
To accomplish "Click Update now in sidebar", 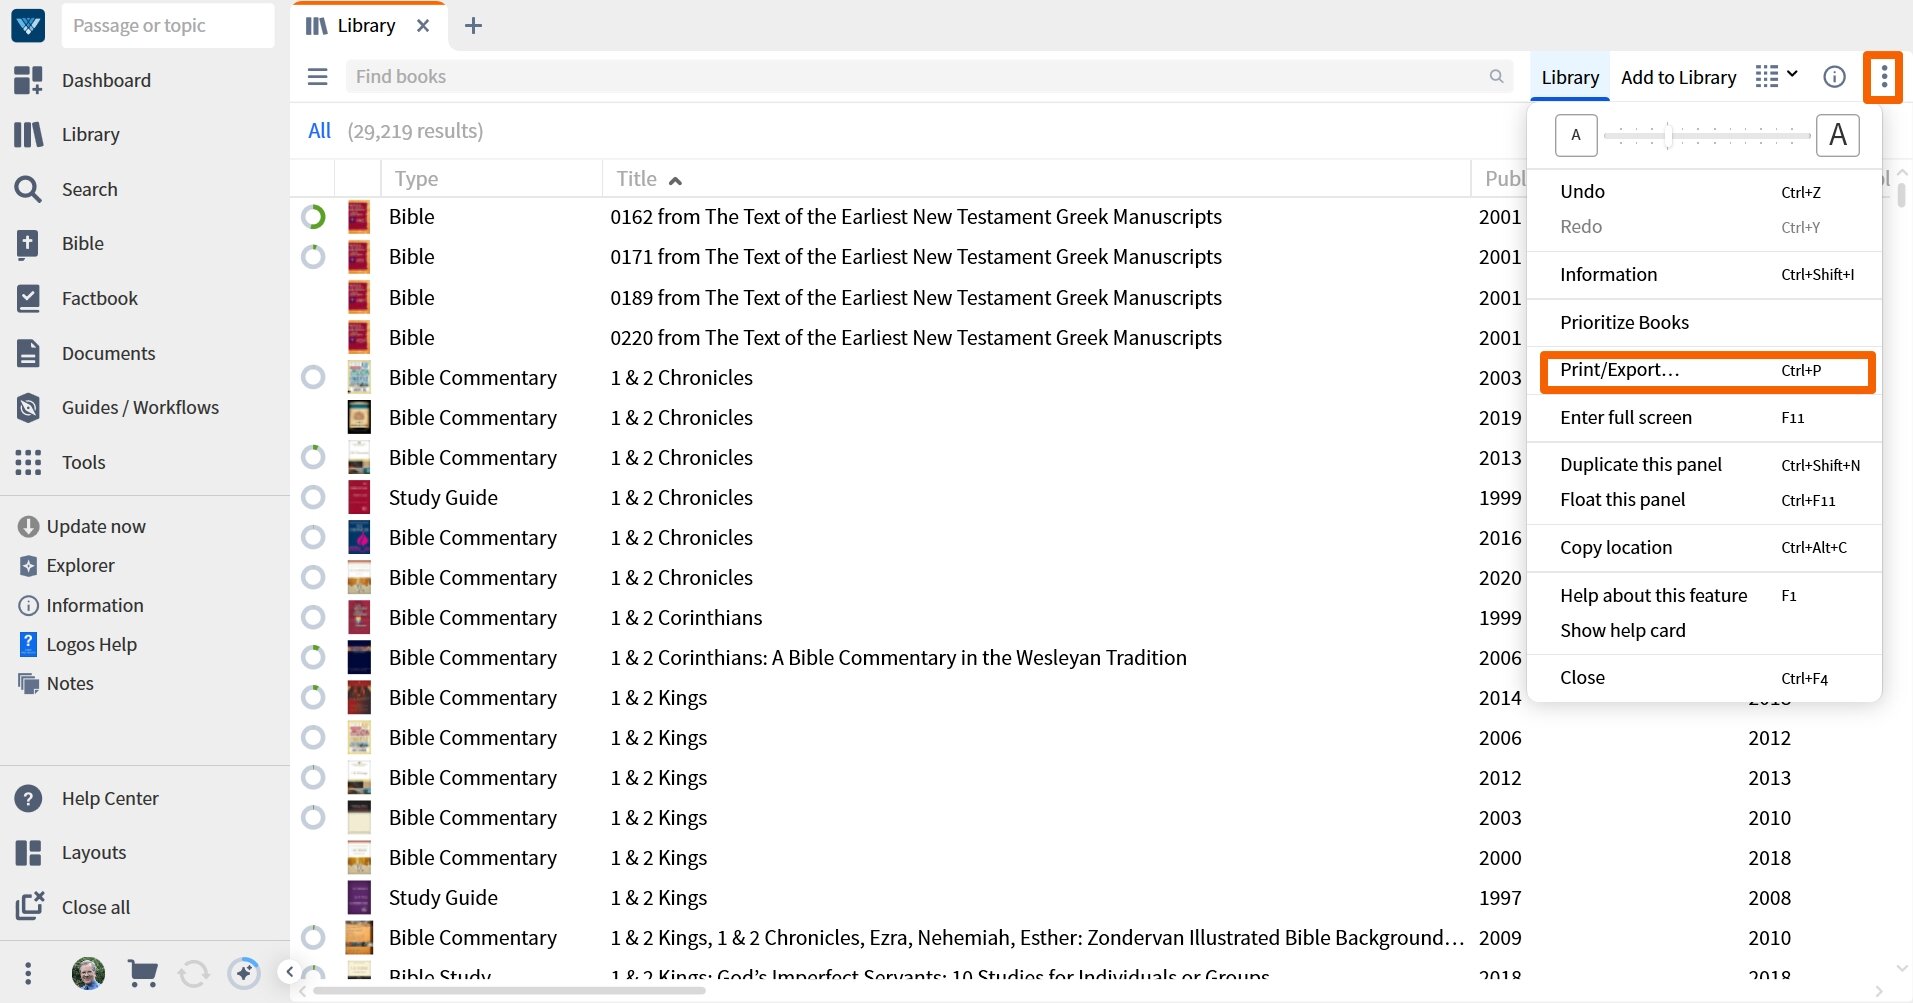I will [82, 526].
